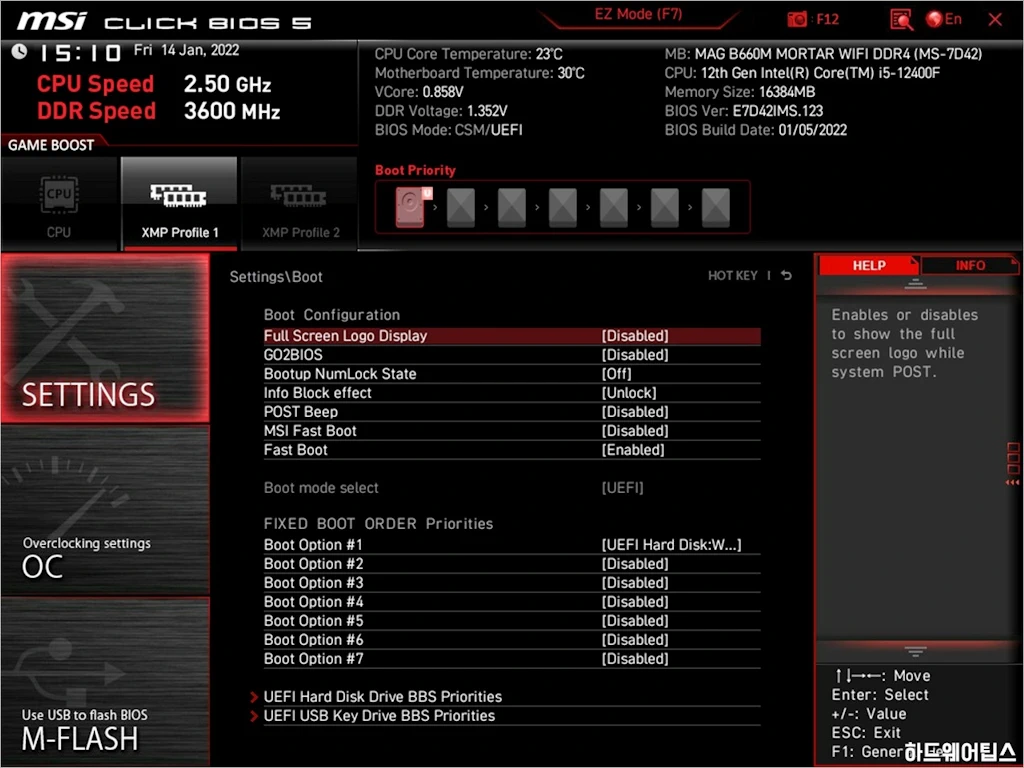Click the Settings\Boot breadcrumb path
The height and width of the screenshot is (768, 1024).
(276, 277)
